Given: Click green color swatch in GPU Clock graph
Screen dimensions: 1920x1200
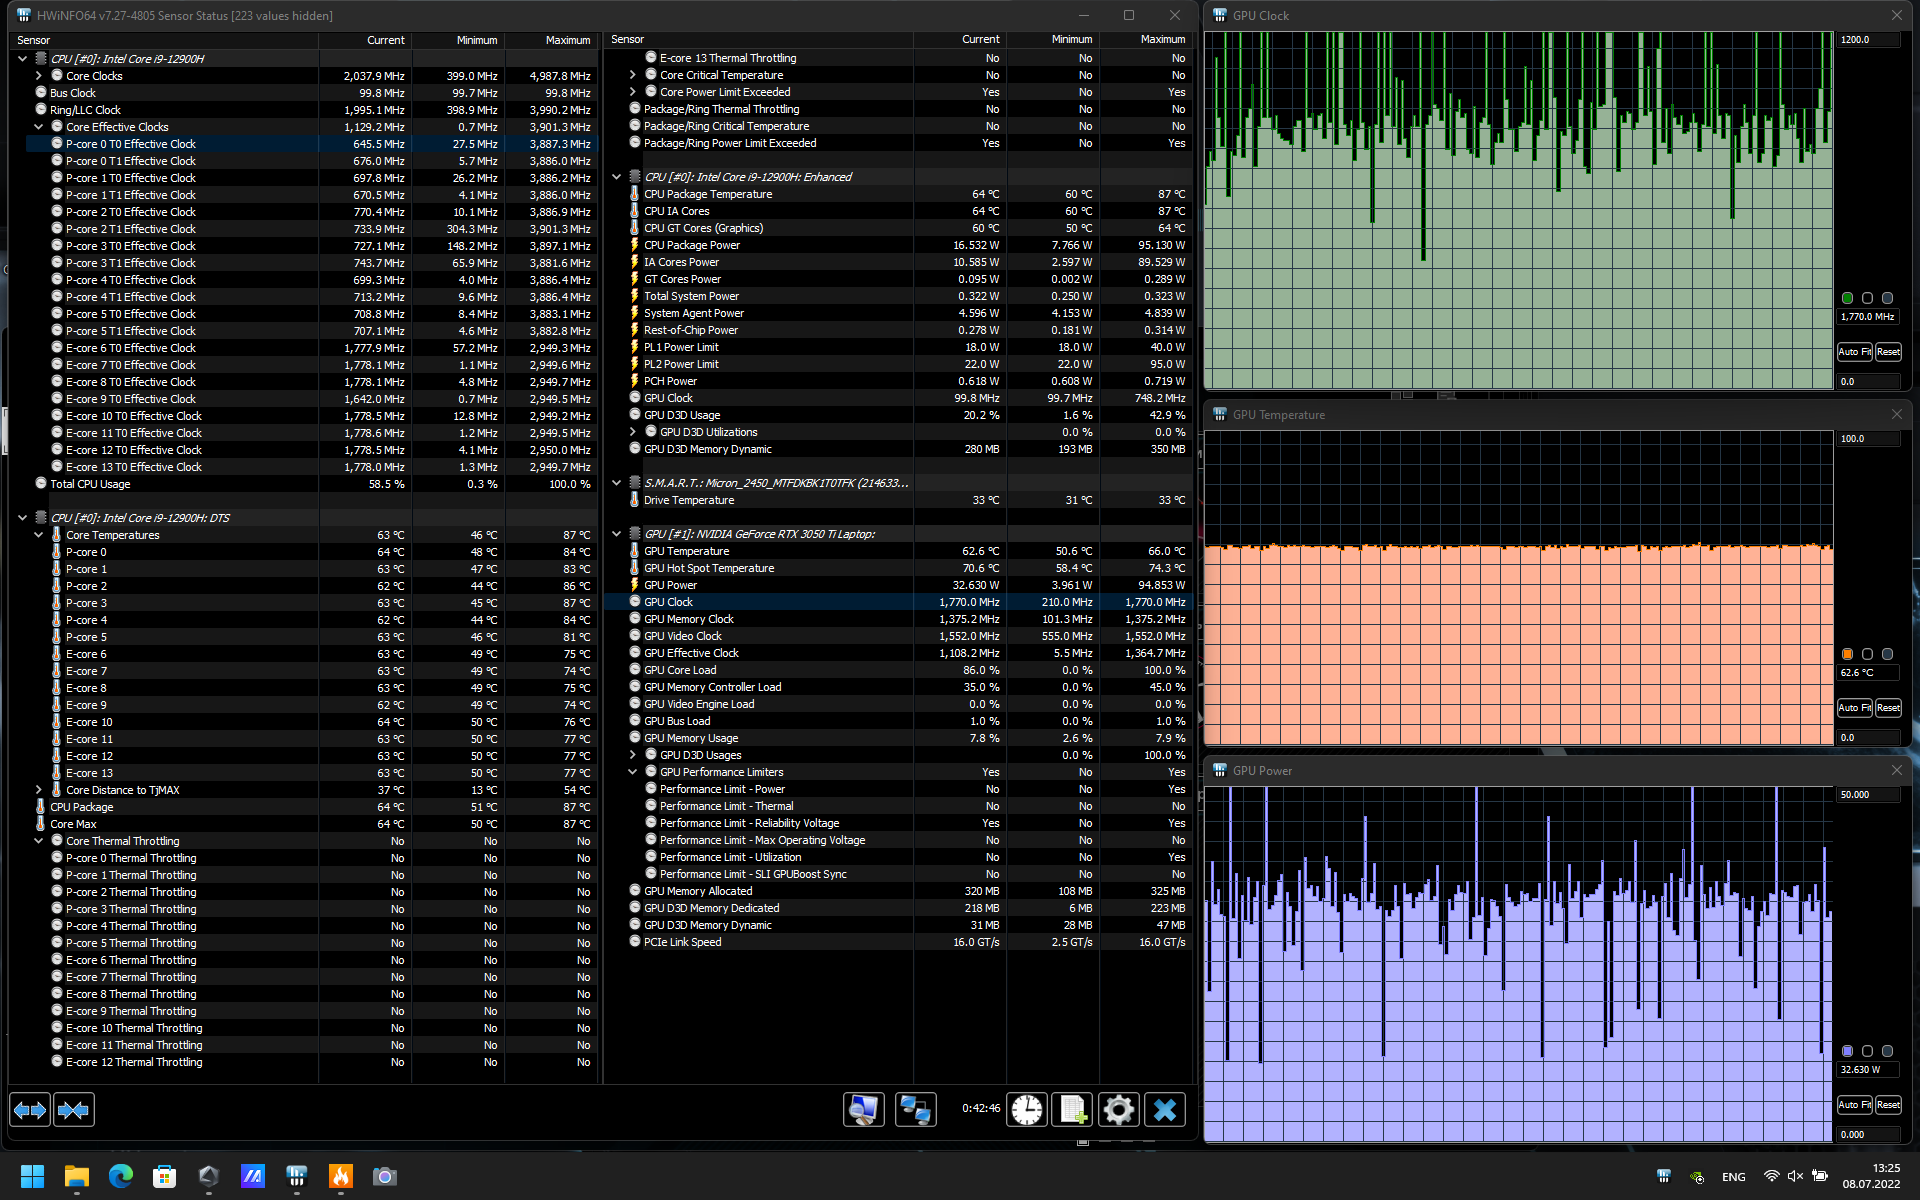Looking at the screenshot, I should 1847,298.
